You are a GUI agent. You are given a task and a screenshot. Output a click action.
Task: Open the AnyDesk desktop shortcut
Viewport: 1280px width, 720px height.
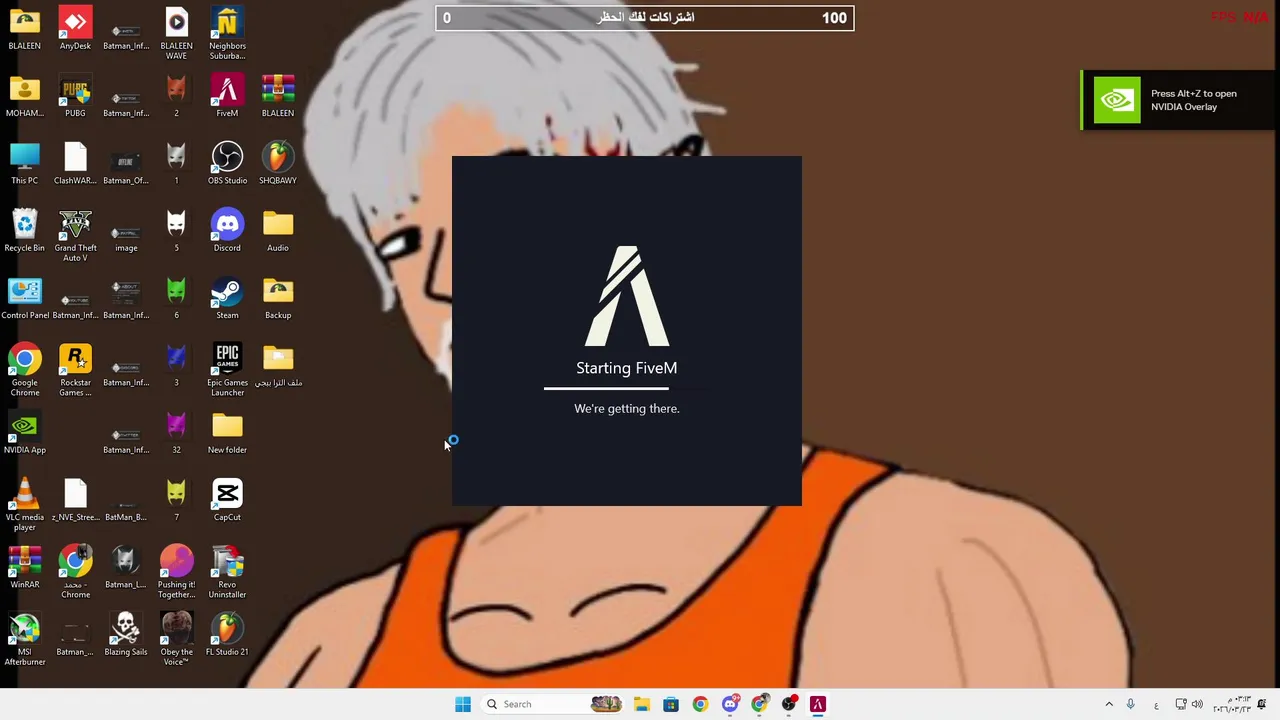click(75, 29)
